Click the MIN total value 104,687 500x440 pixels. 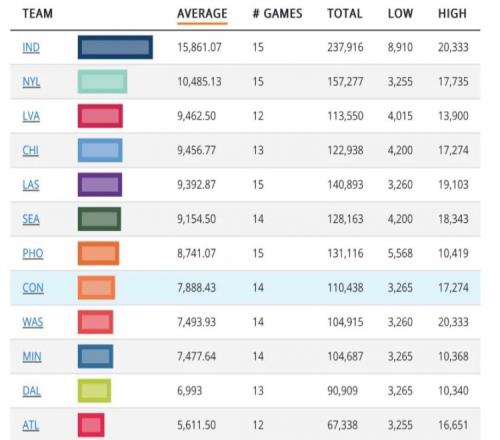tap(345, 356)
